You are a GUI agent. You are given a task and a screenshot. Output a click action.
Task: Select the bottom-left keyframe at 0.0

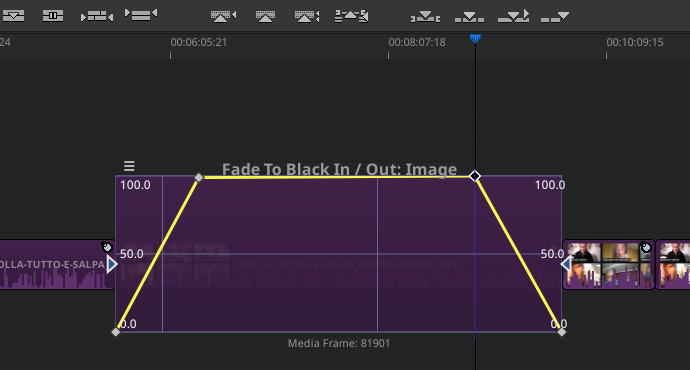click(x=116, y=332)
